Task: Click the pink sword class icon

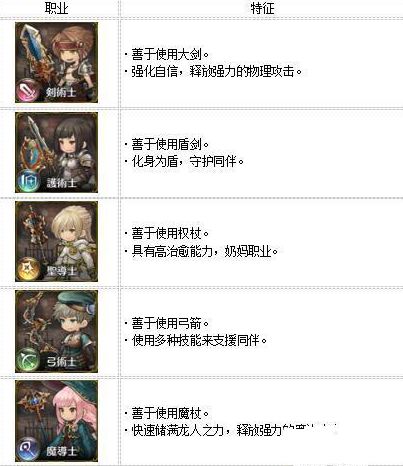Action: point(28,90)
